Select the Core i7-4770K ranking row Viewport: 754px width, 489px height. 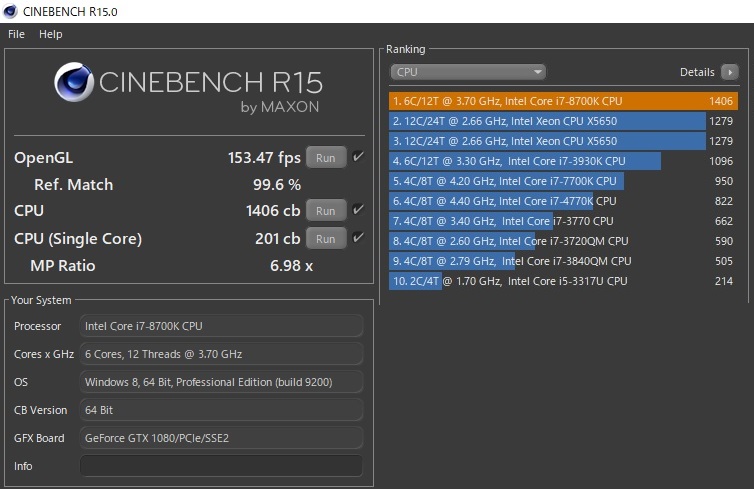click(563, 201)
